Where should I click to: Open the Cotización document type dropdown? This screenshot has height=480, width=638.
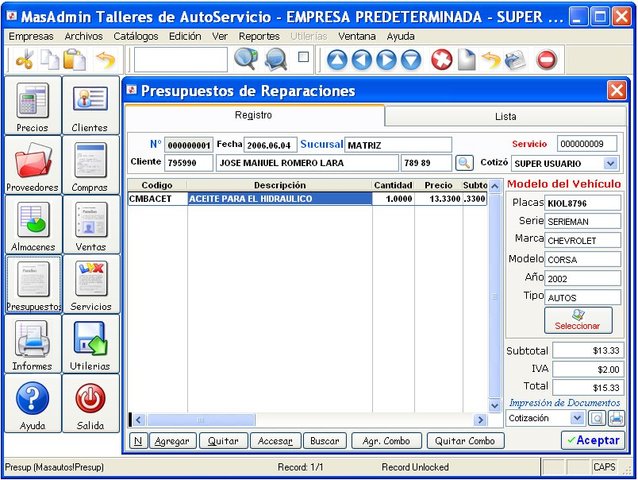tap(577, 418)
